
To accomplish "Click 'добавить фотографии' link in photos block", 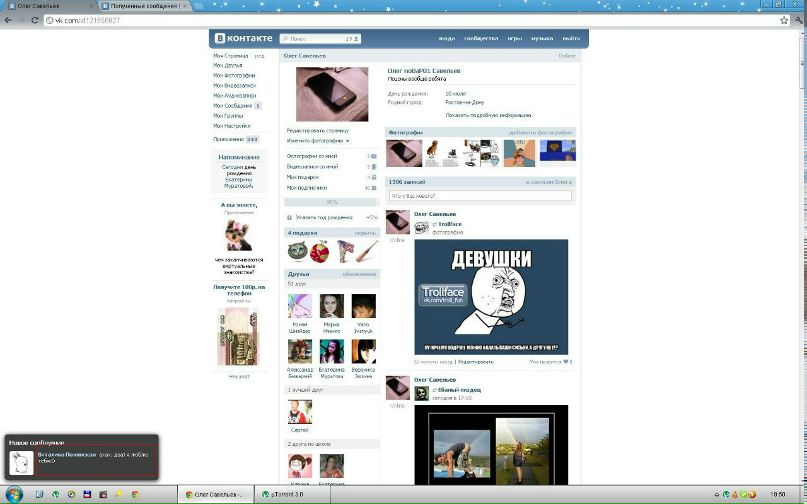I will [541, 132].
